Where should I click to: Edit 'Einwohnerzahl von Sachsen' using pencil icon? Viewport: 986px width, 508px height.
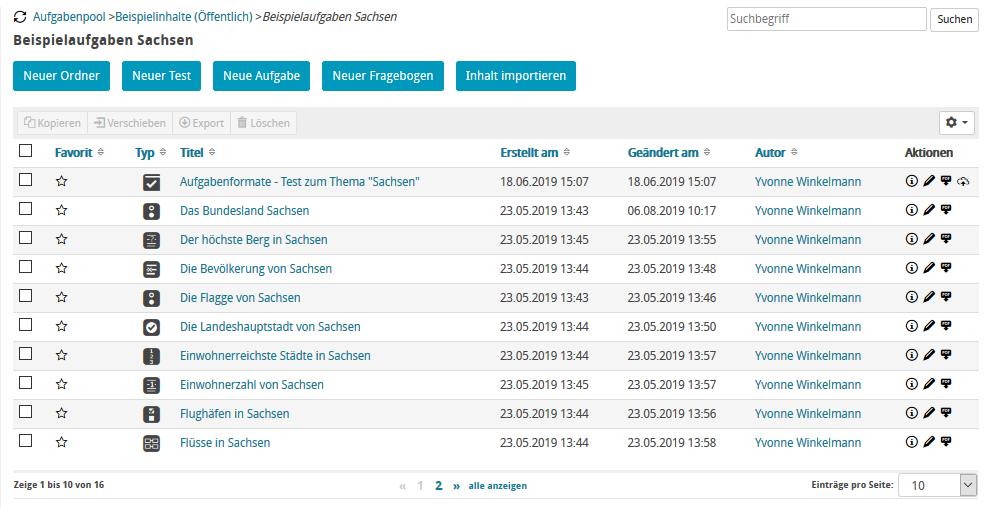[x=928, y=384]
